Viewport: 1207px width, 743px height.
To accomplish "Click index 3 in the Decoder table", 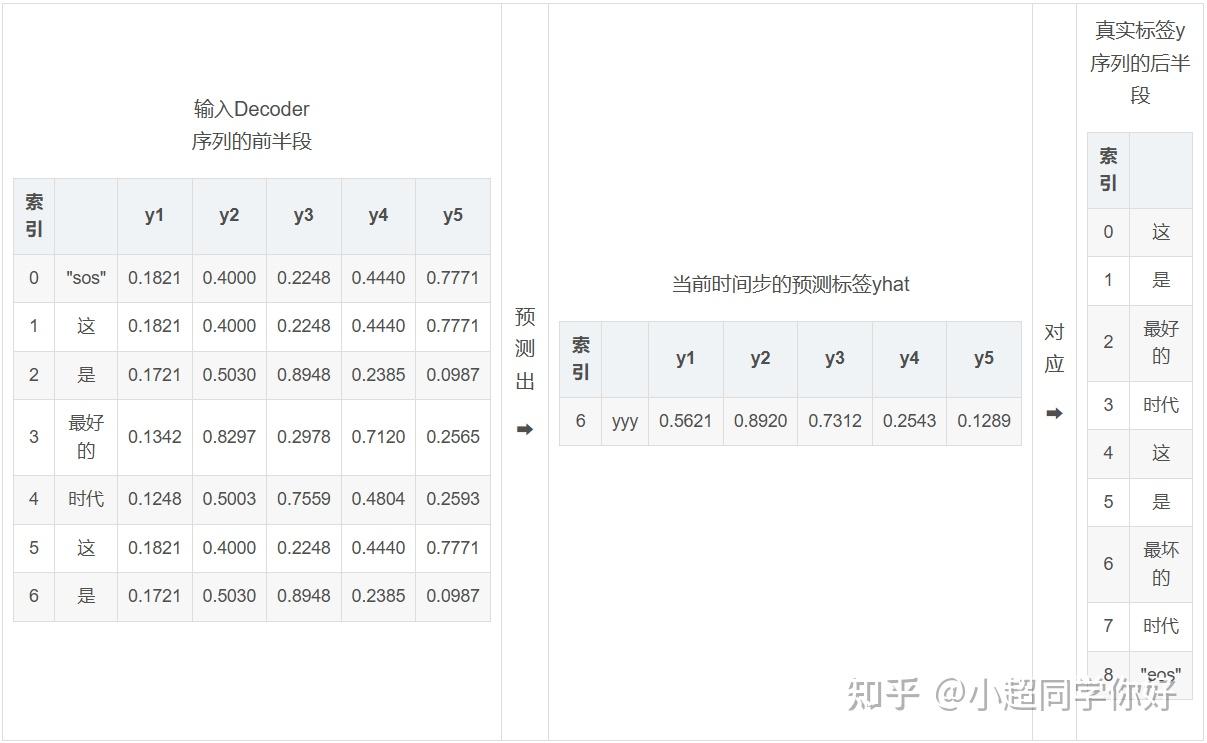I will pyautogui.click(x=34, y=437).
